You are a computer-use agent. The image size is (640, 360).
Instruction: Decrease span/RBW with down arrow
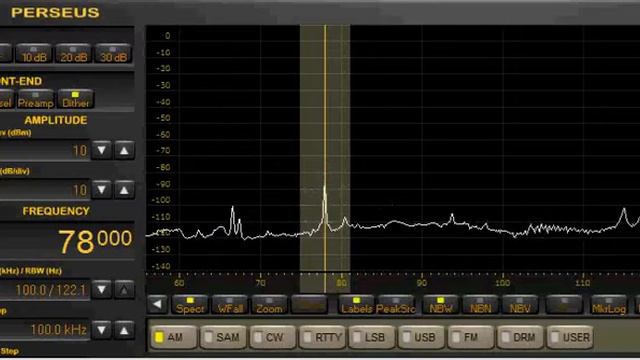pyautogui.click(x=102, y=290)
